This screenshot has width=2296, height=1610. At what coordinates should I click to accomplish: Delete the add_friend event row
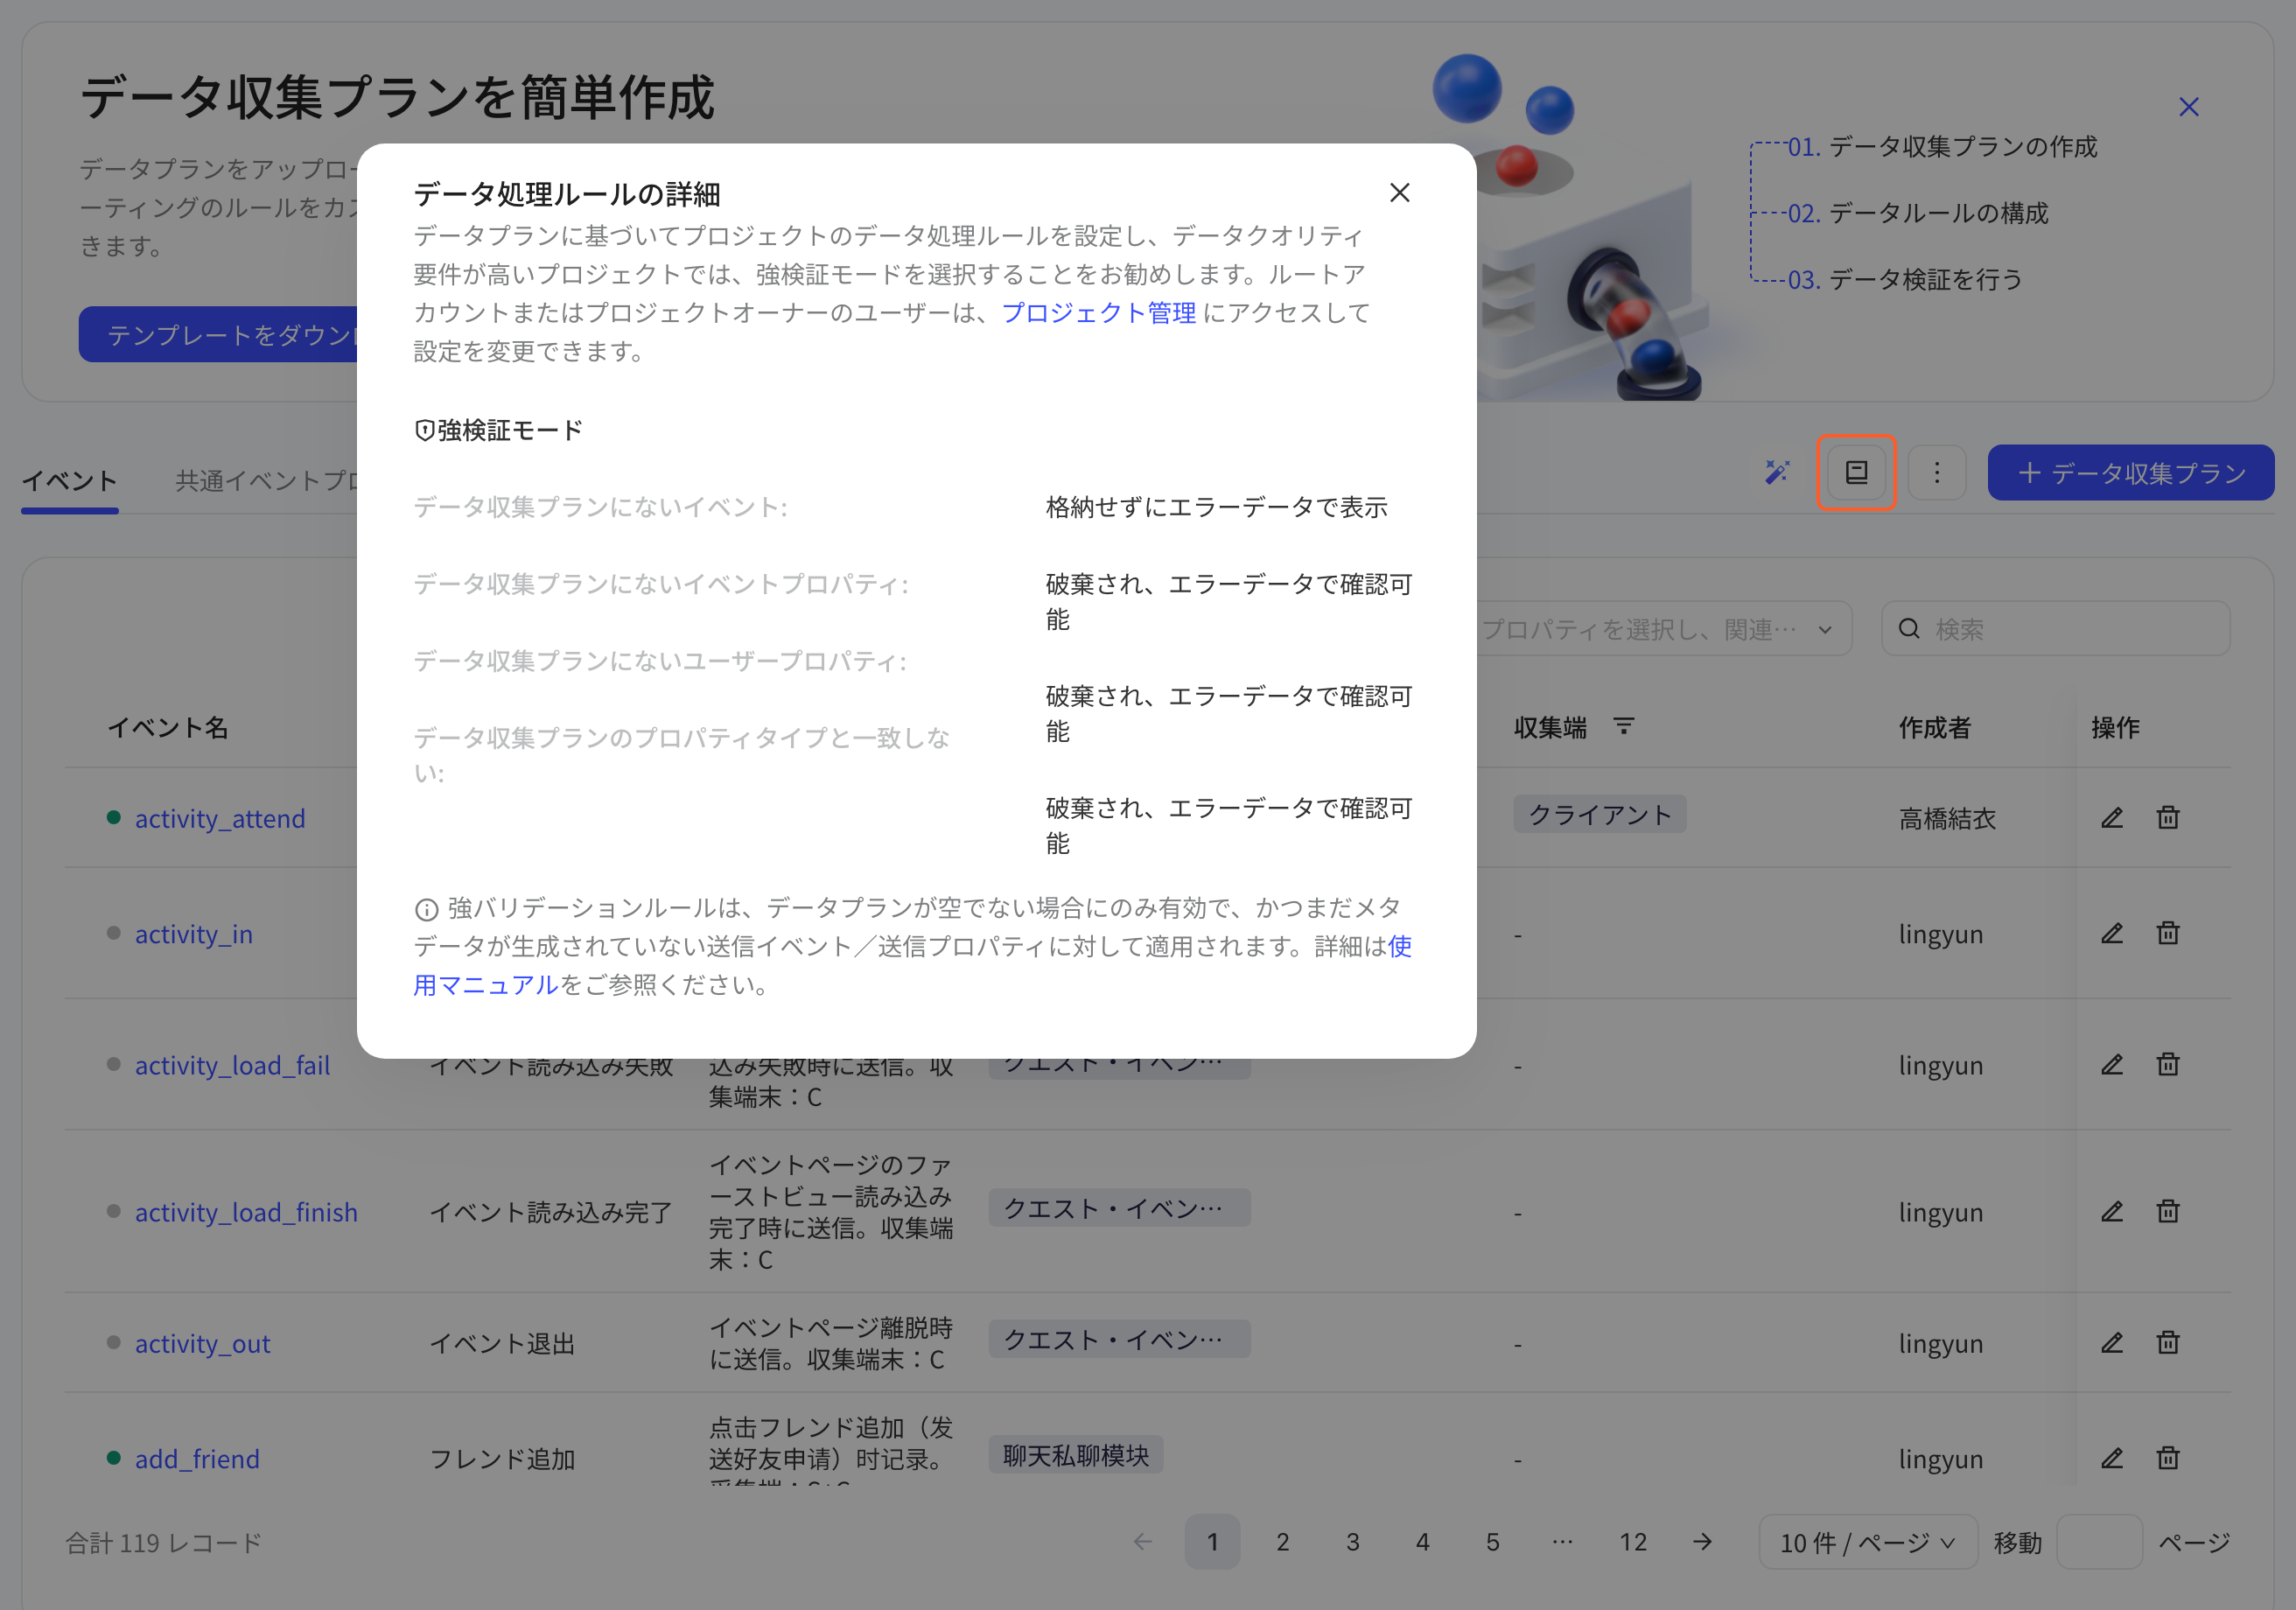click(x=2168, y=1458)
